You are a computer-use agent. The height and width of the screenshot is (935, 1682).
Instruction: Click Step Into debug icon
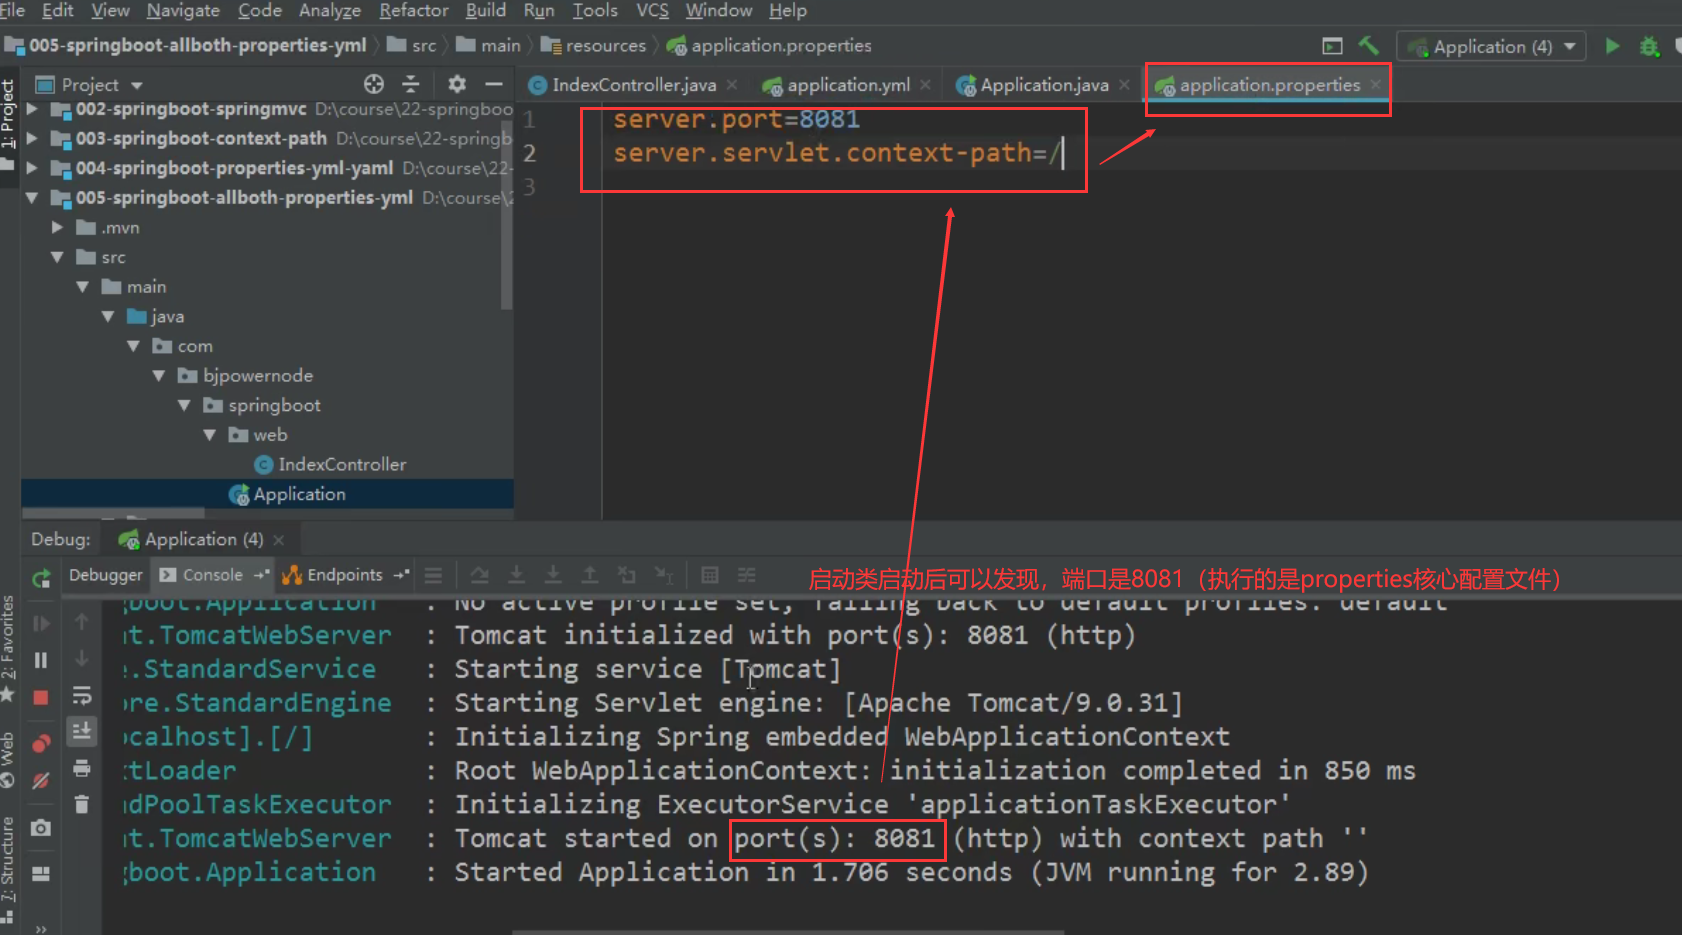pos(516,575)
